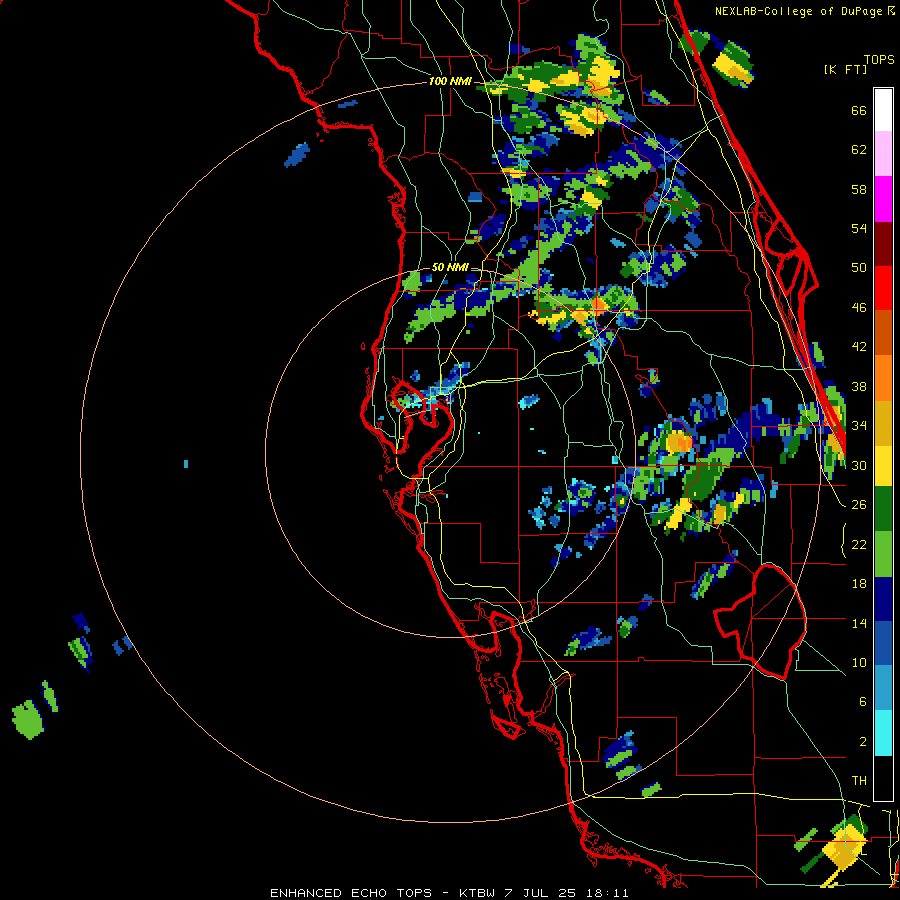Select the light pink legend swatch

tap(883, 153)
